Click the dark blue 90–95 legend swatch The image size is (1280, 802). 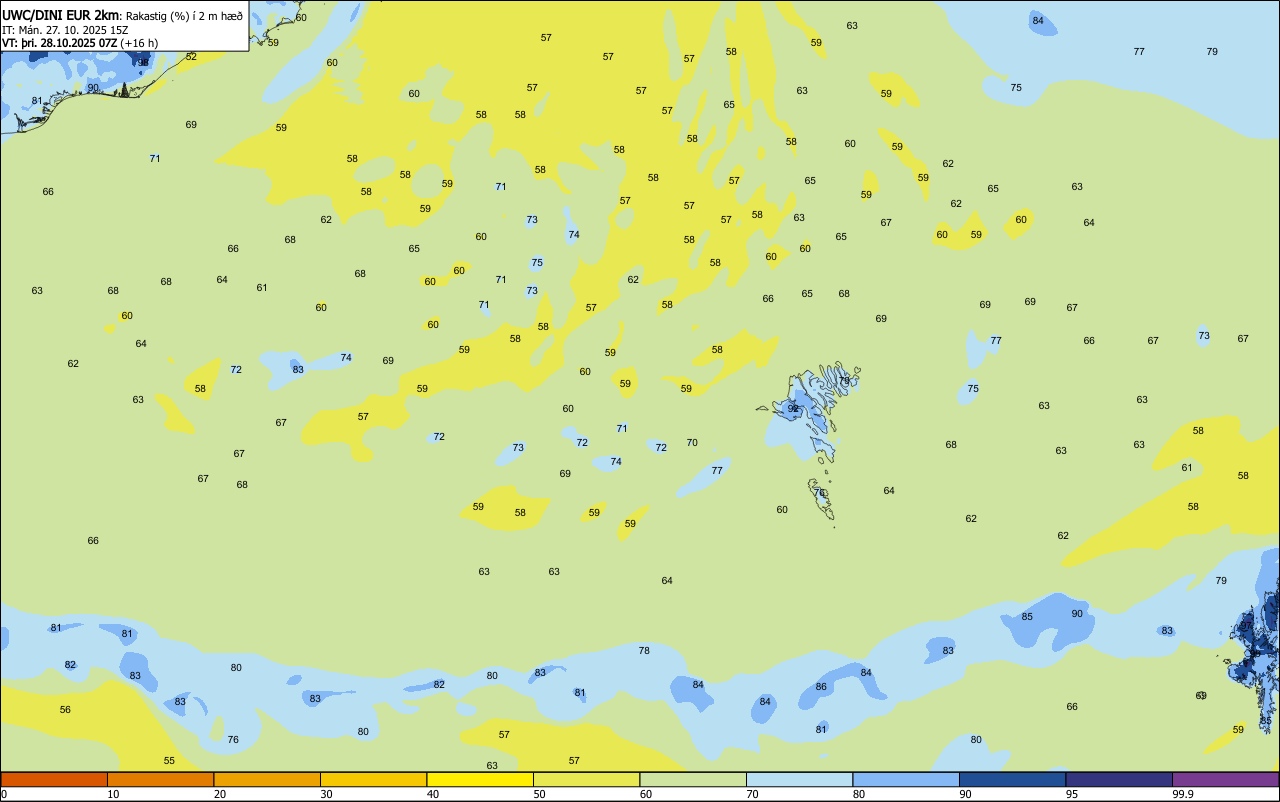pos(1012,779)
